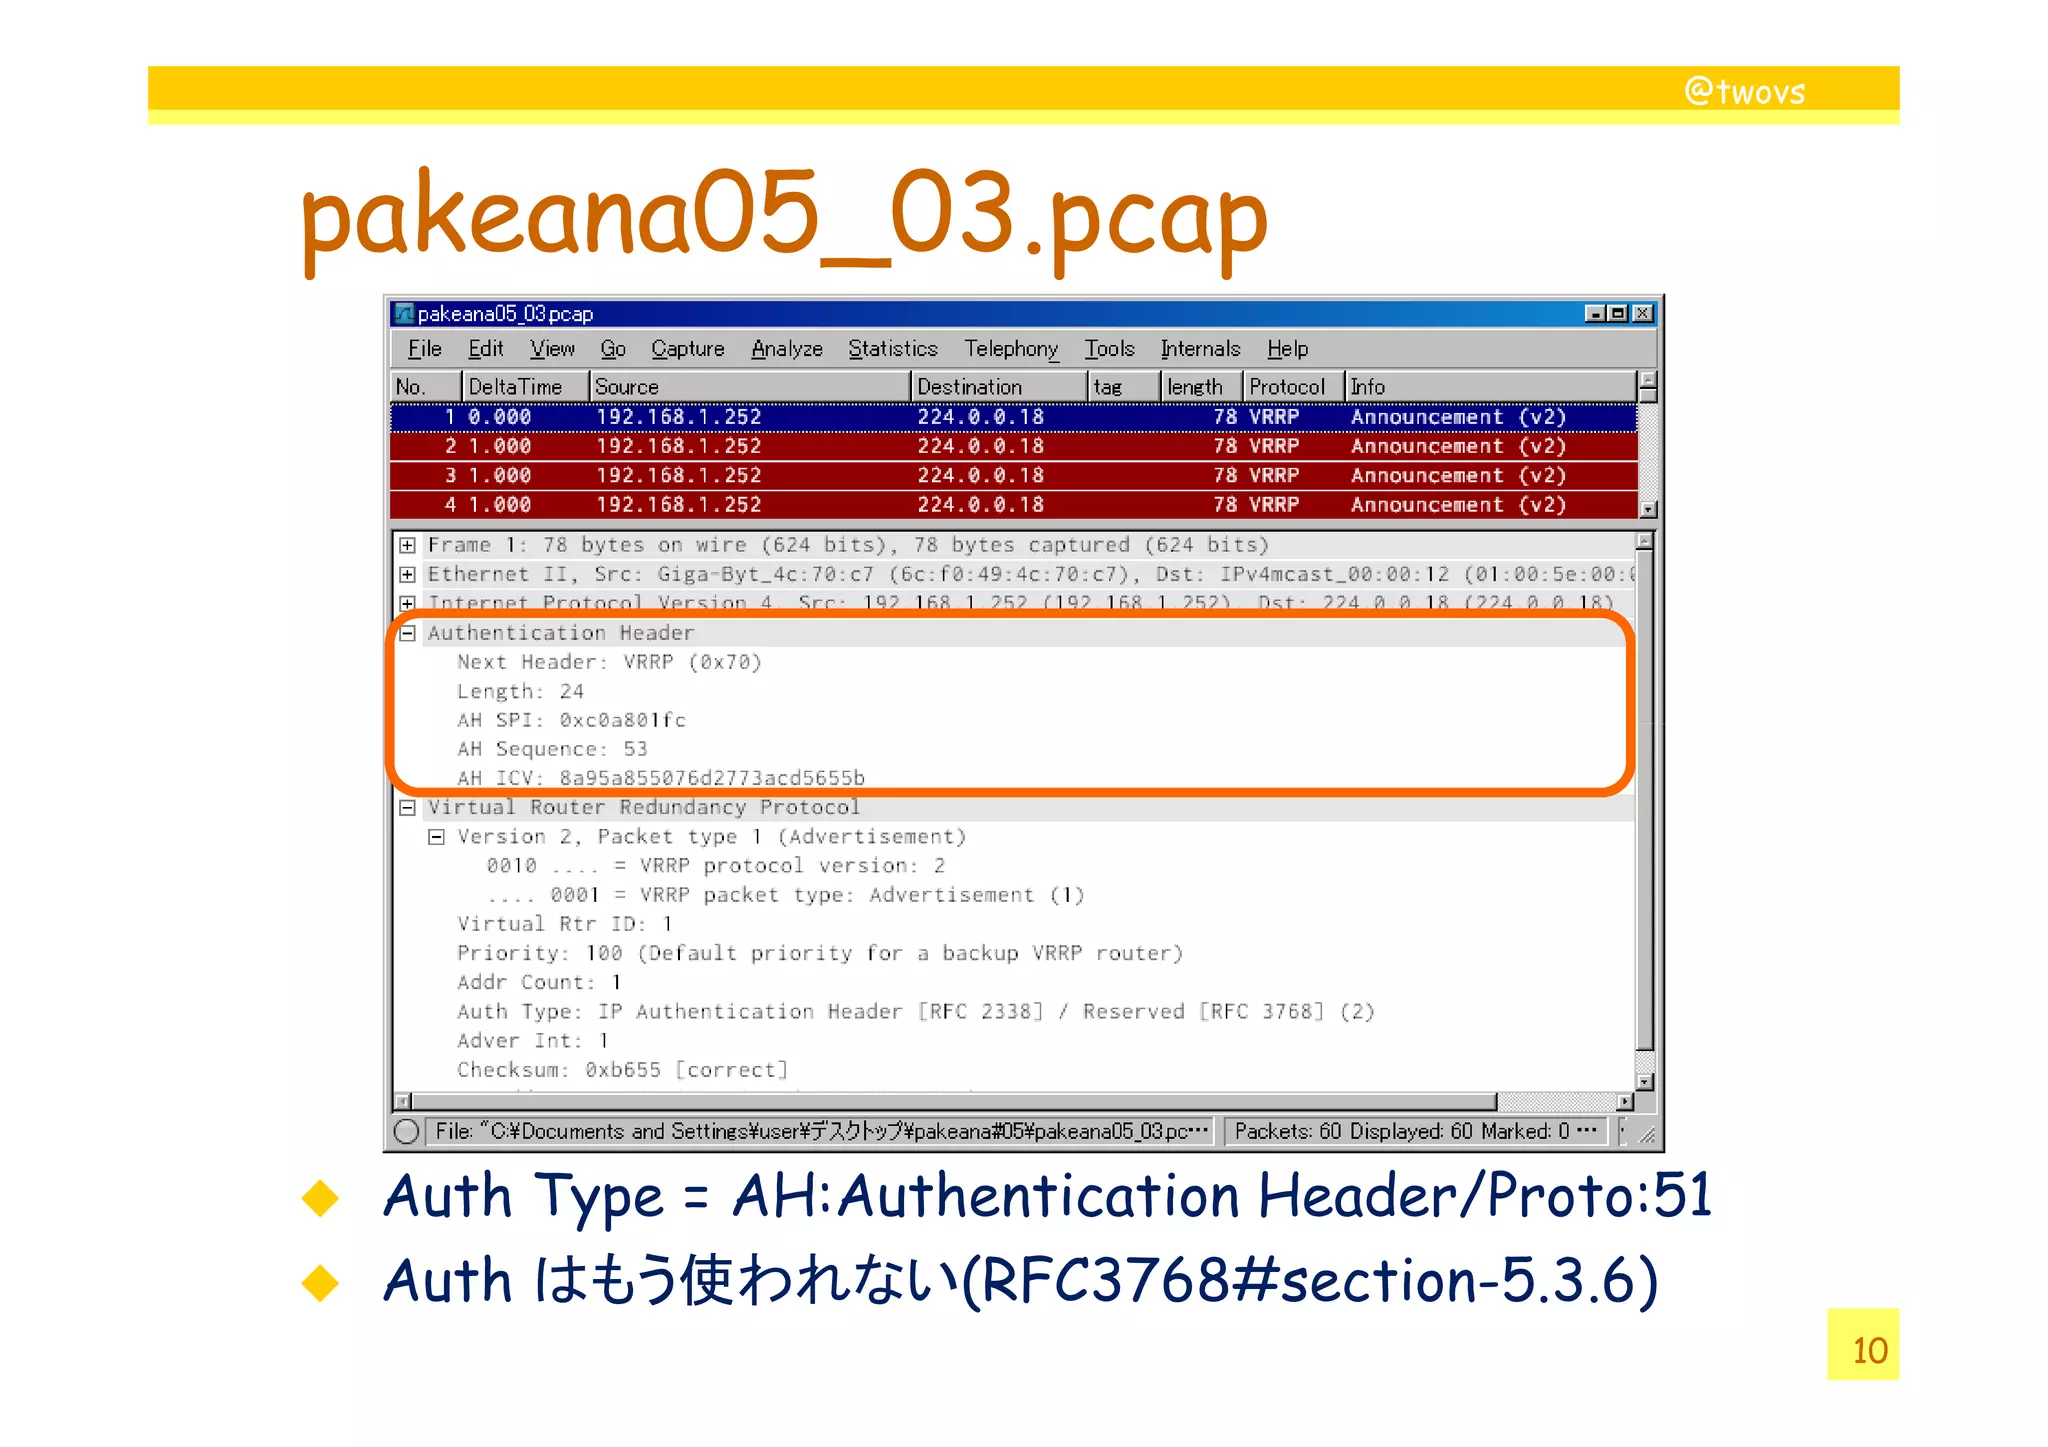The image size is (2048, 1447).
Task: Expand the Frame 1 tree node
Action: [407, 545]
